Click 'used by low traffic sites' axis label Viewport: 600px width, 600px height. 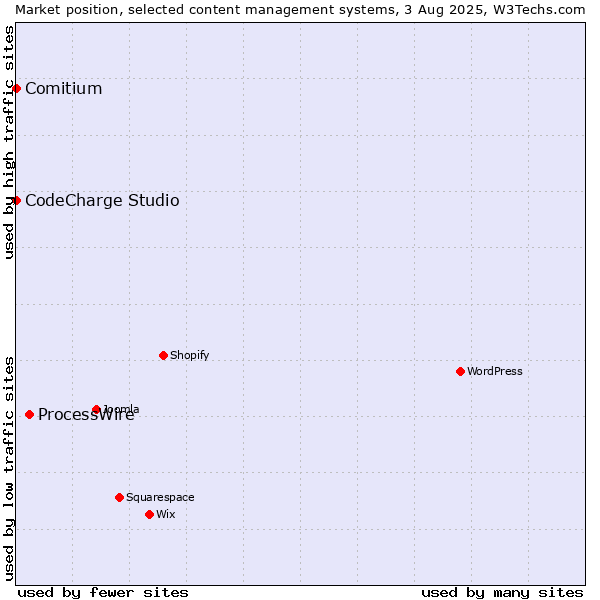(9, 469)
